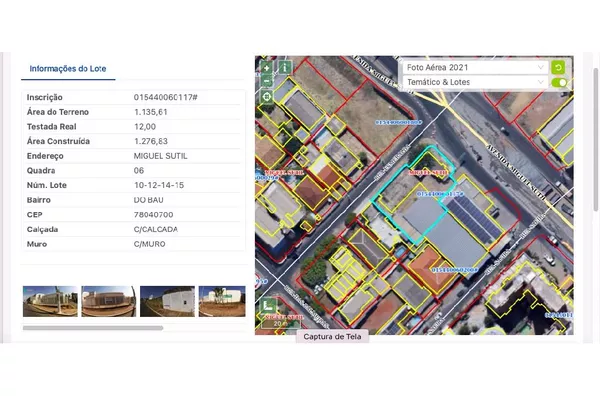Open the Foto Aérea 2021 dropdown
The image size is (600, 396).
tap(476, 68)
